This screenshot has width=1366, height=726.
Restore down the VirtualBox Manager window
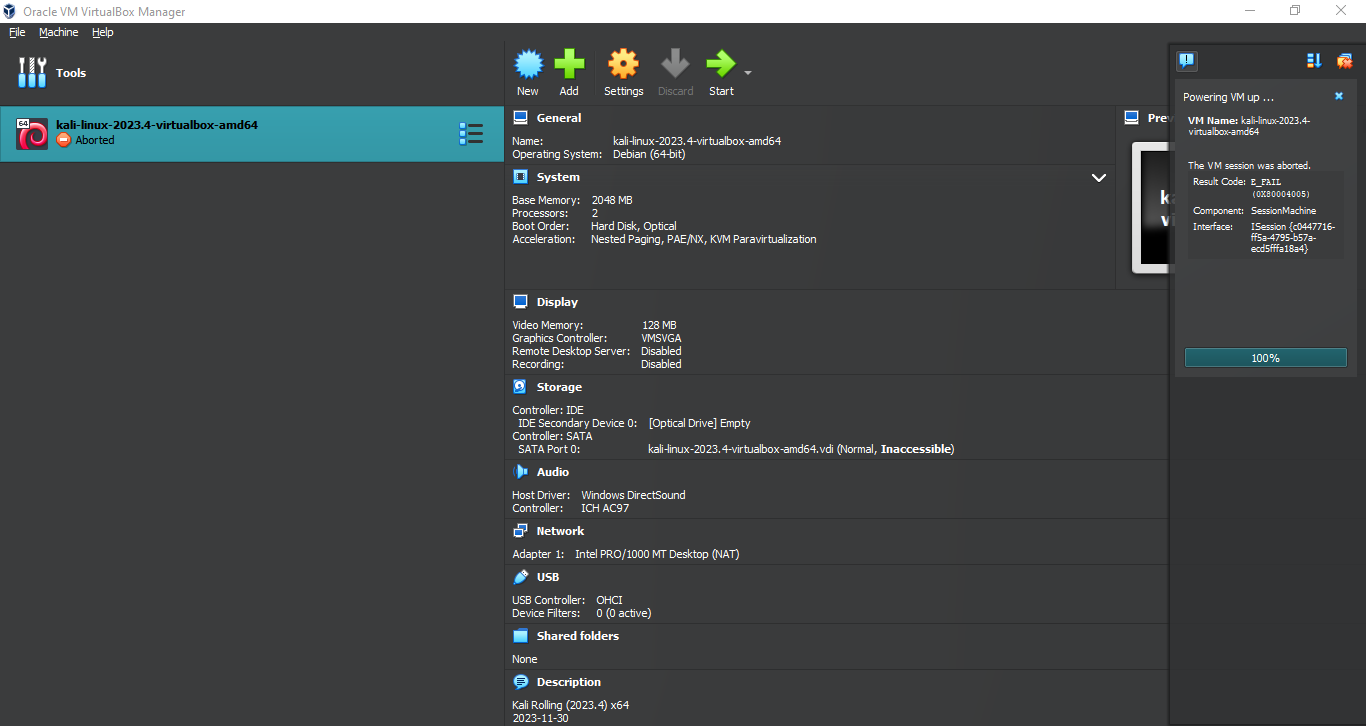[1295, 10]
